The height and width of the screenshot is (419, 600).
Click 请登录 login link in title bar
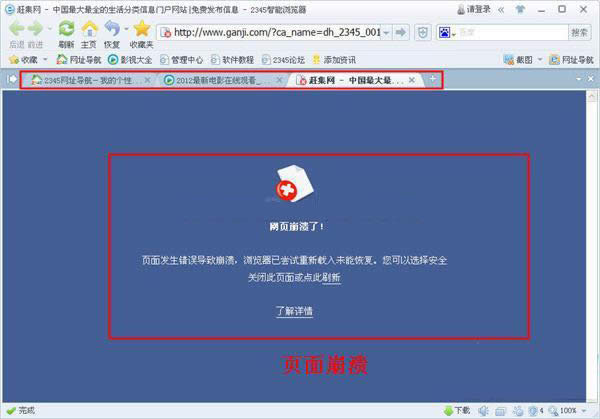(474, 10)
